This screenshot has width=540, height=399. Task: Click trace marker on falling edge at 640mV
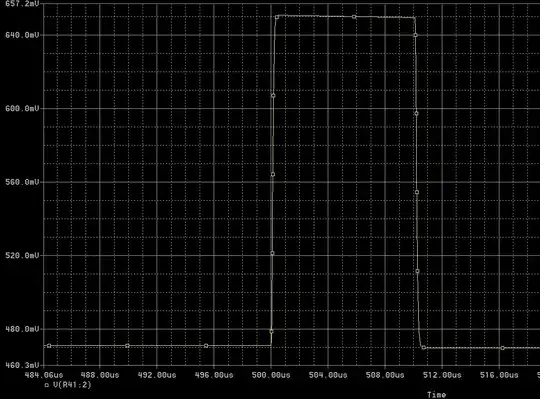415,35
